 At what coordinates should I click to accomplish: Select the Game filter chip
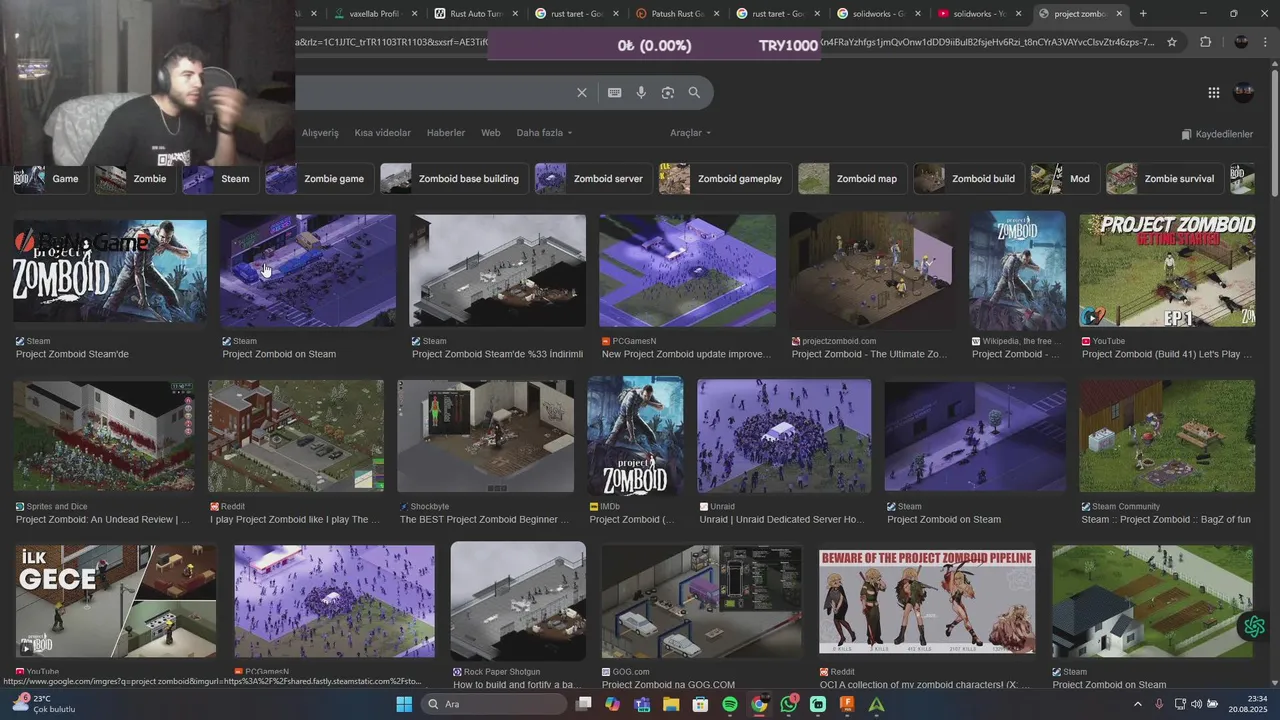[50, 179]
